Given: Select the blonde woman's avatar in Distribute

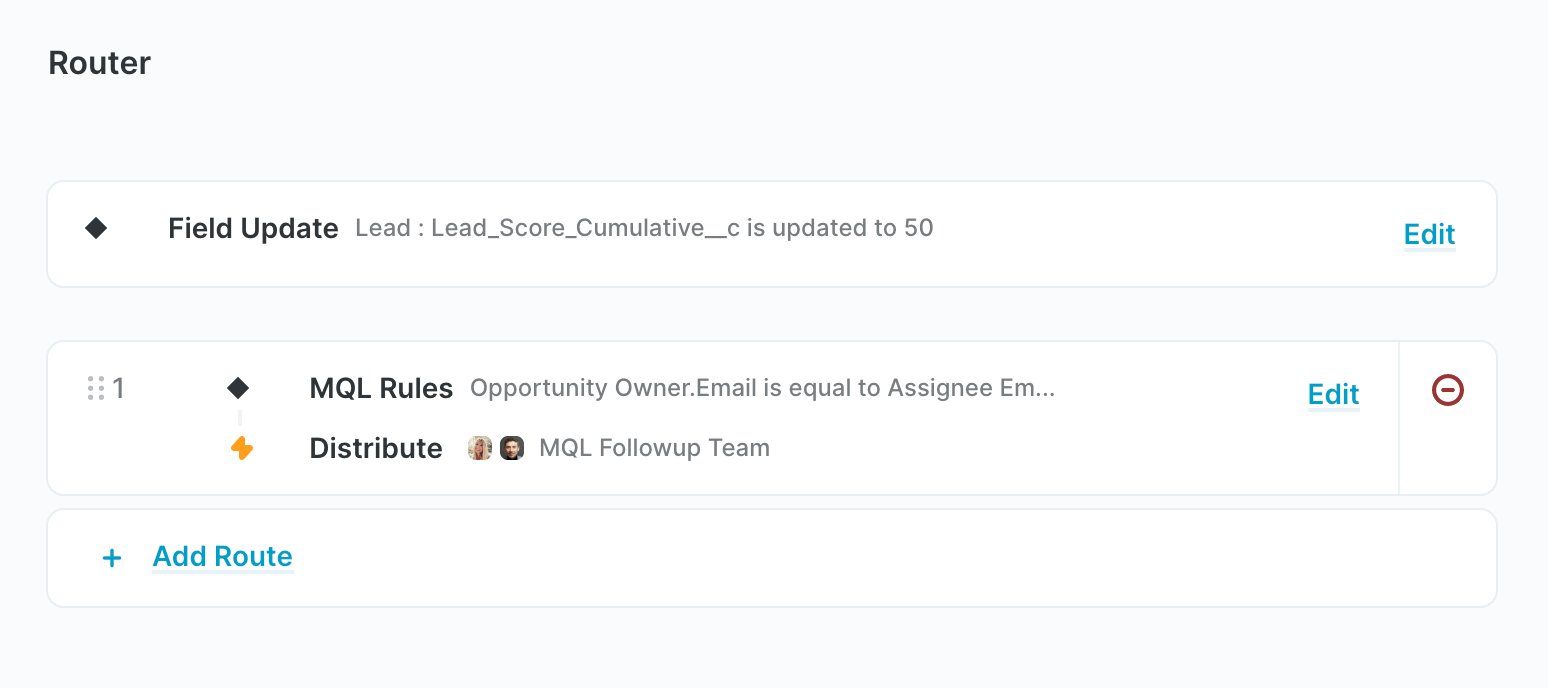Looking at the screenshot, I should point(480,448).
